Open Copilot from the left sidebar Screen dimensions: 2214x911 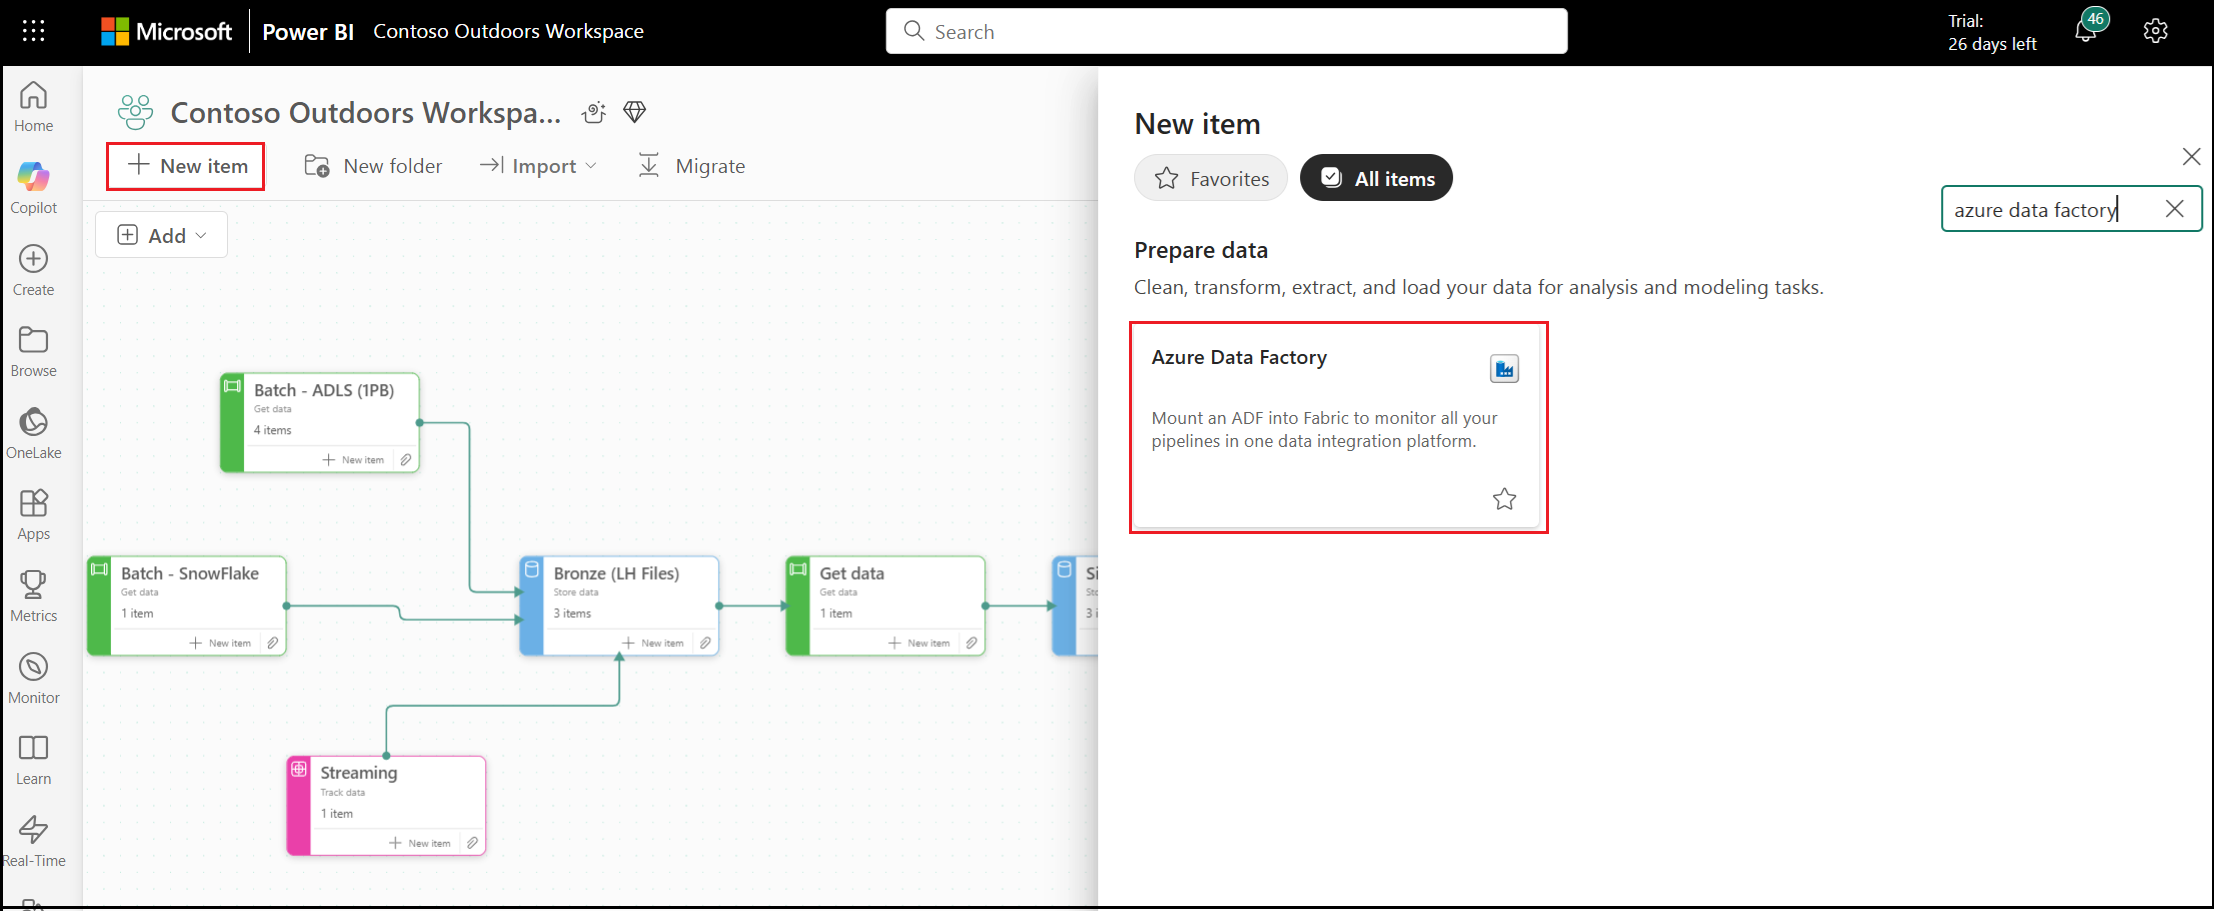(33, 185)
